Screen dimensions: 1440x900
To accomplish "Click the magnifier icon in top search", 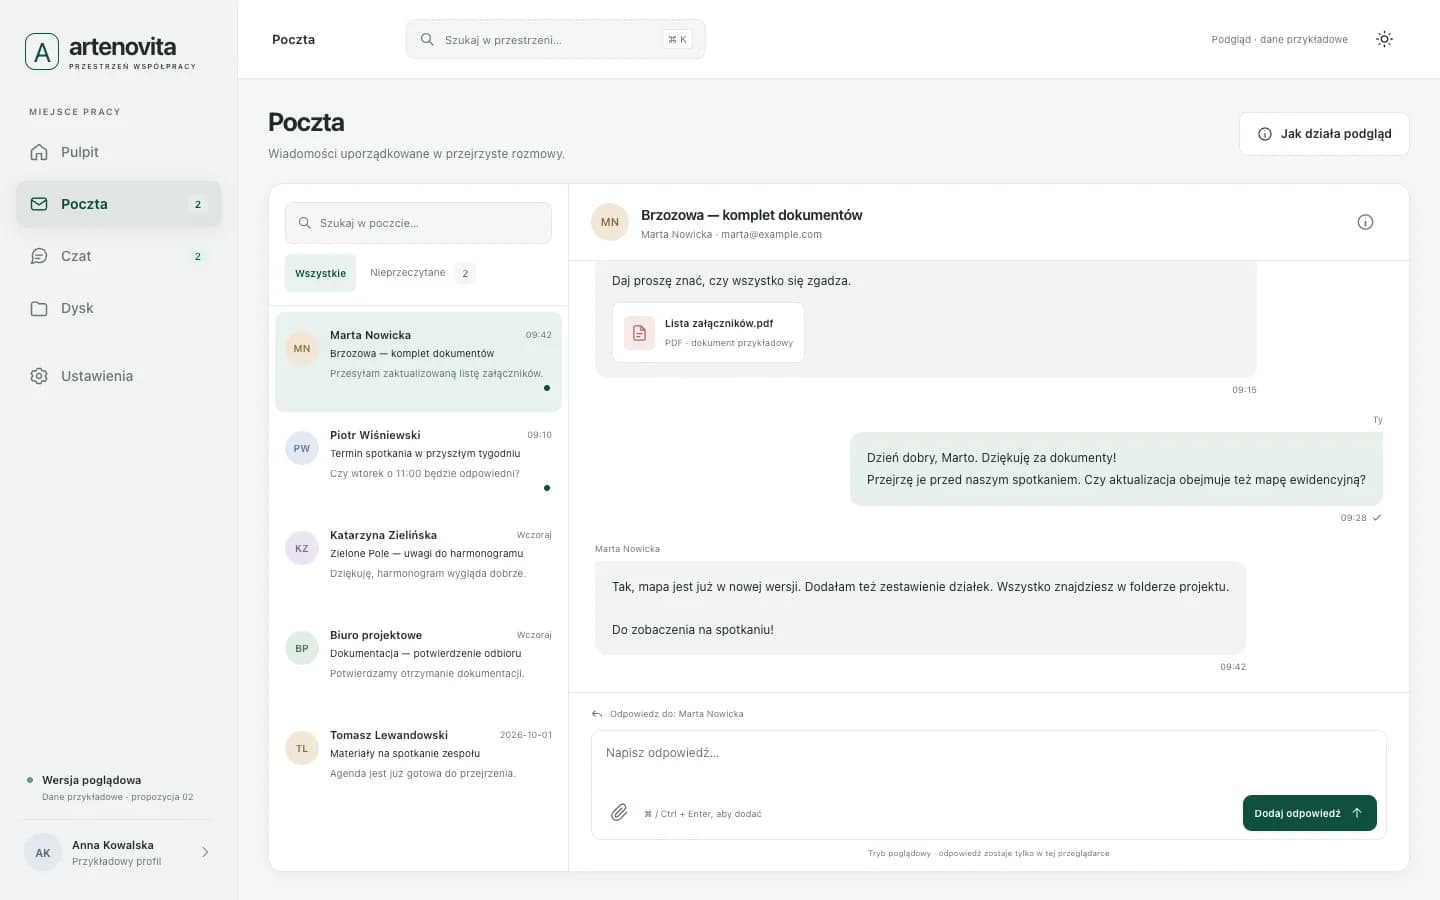I will (427, 39).
